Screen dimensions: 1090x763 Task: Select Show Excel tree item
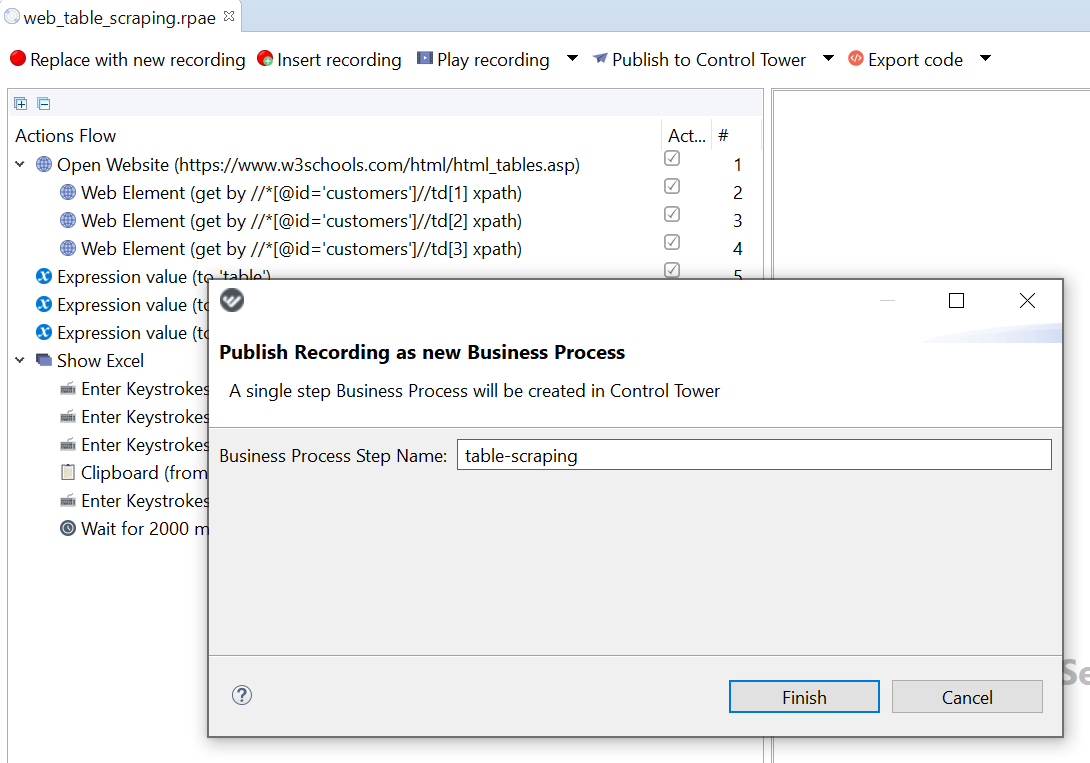tap(100, 361)
